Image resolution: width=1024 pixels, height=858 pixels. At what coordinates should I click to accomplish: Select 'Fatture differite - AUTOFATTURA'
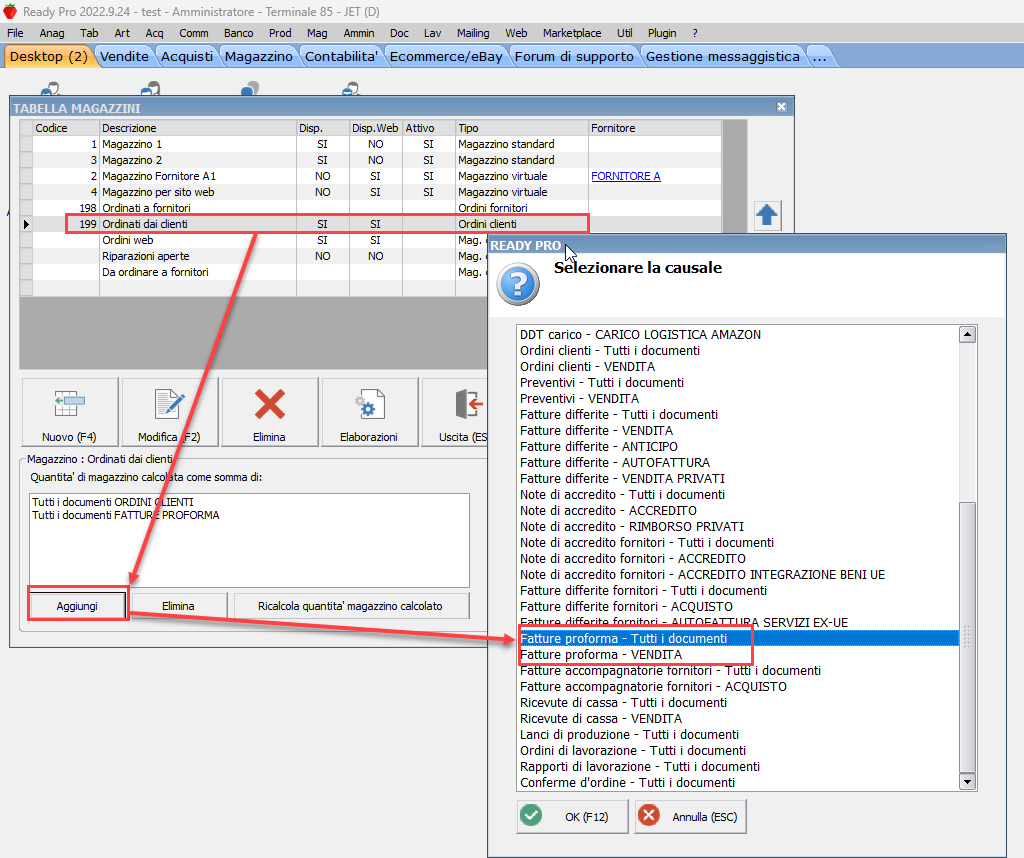point(738,462)
